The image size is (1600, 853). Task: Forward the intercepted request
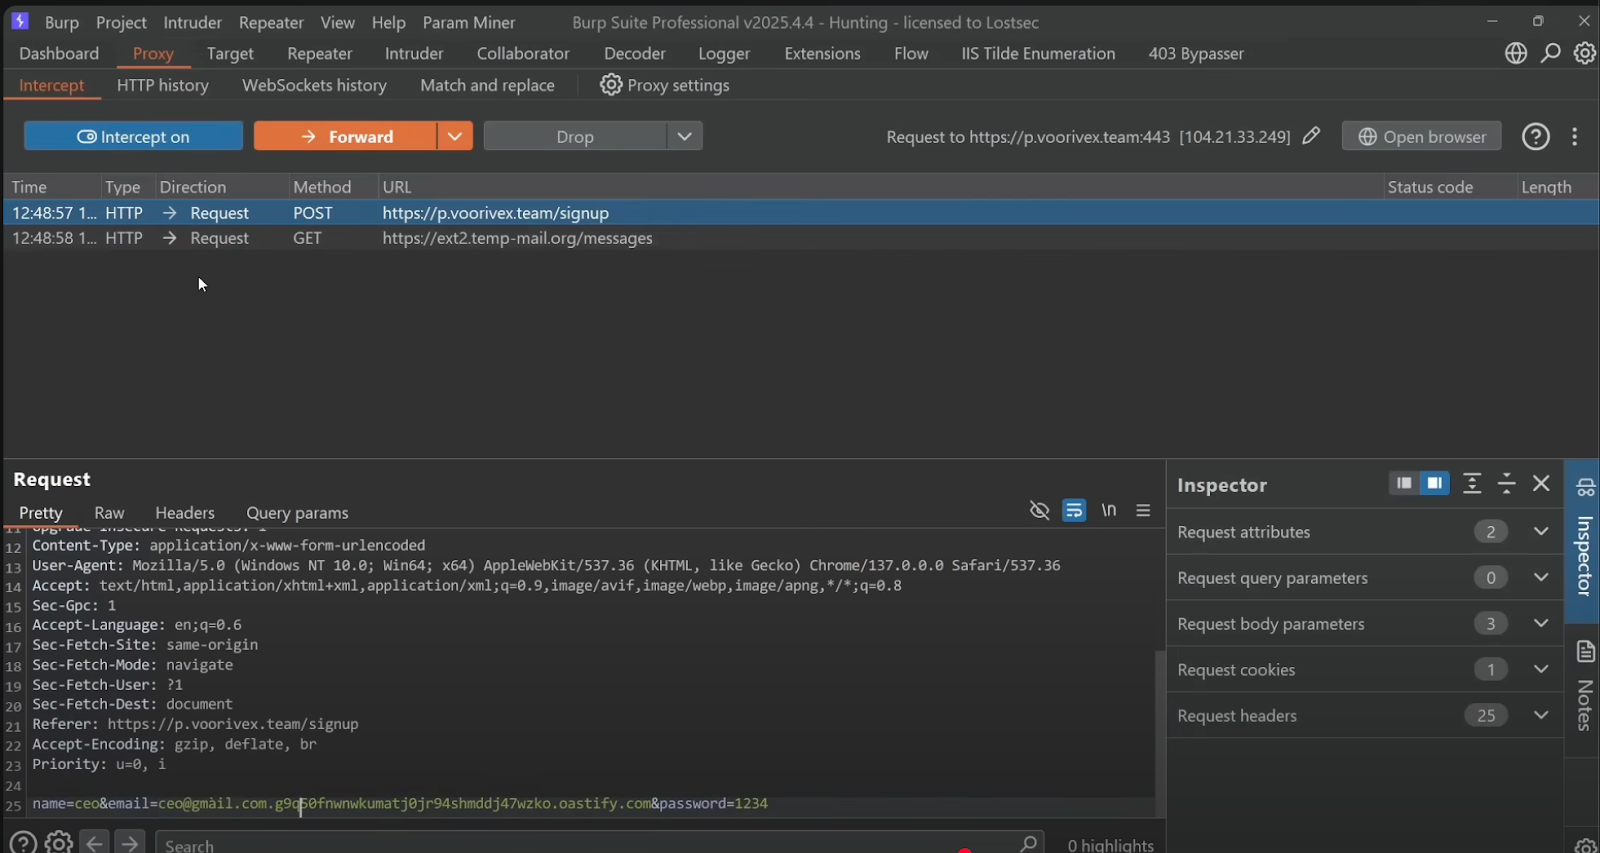345,136
